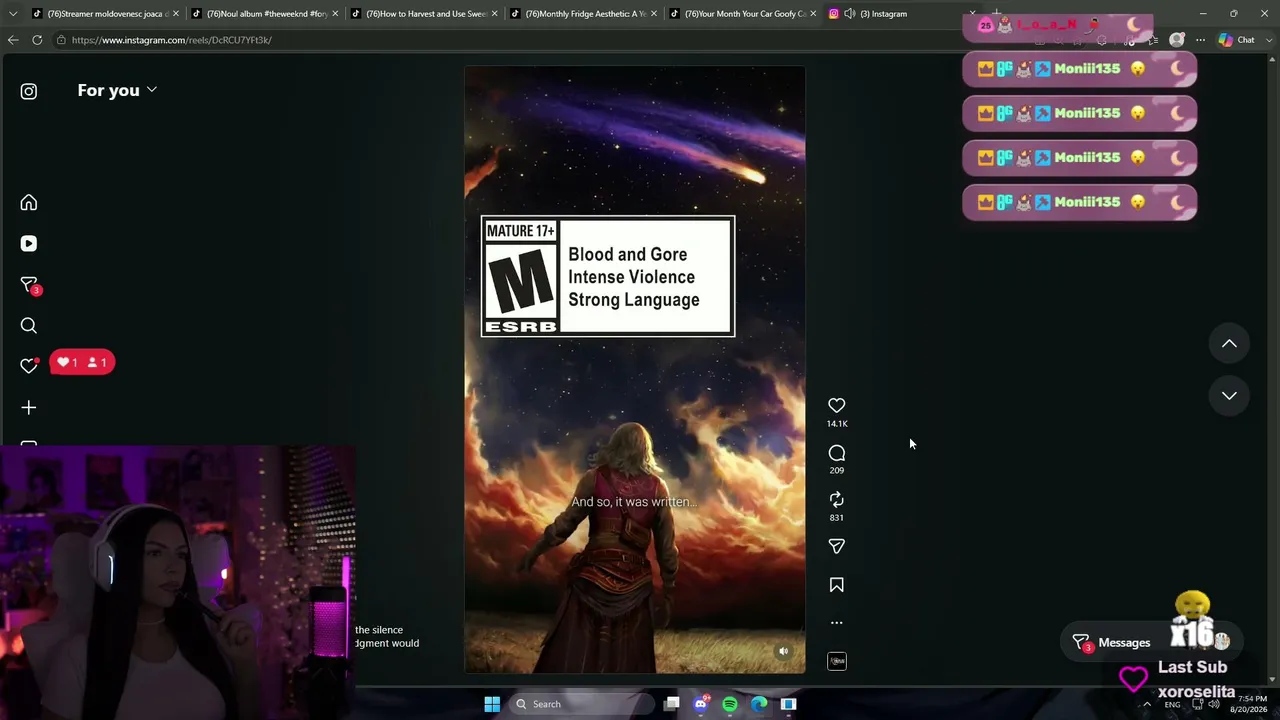Go back in the browser
The image size is (1280, 720).
tap(13, 40)
